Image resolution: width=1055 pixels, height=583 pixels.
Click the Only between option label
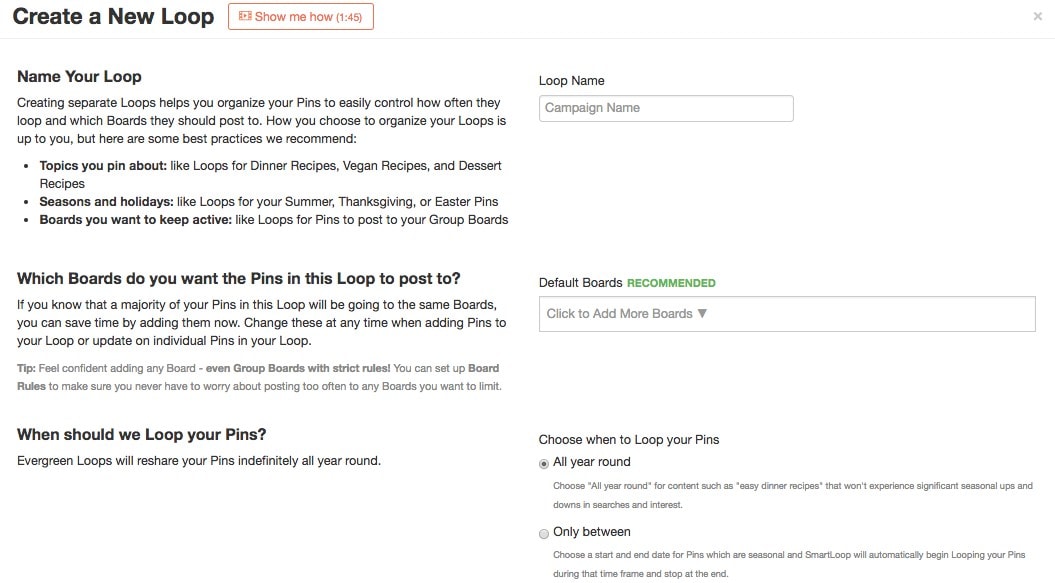click(591, 532)
